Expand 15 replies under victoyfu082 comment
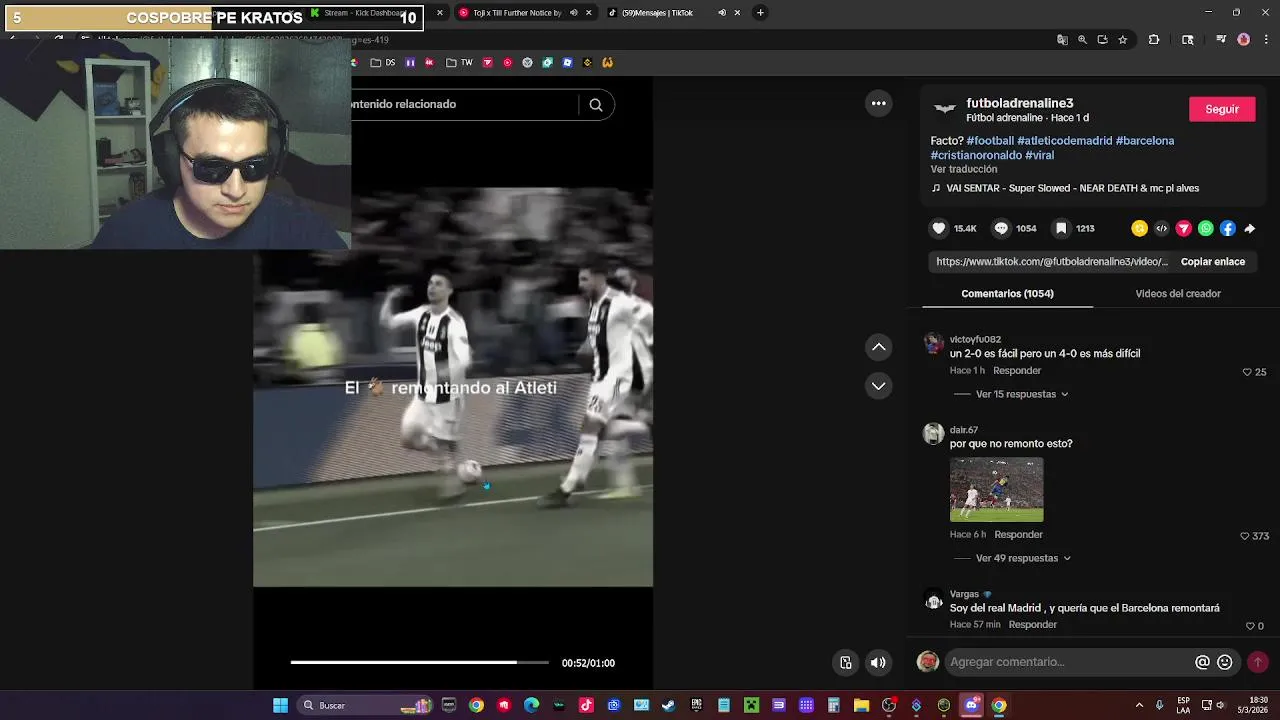 point(1021,394)
